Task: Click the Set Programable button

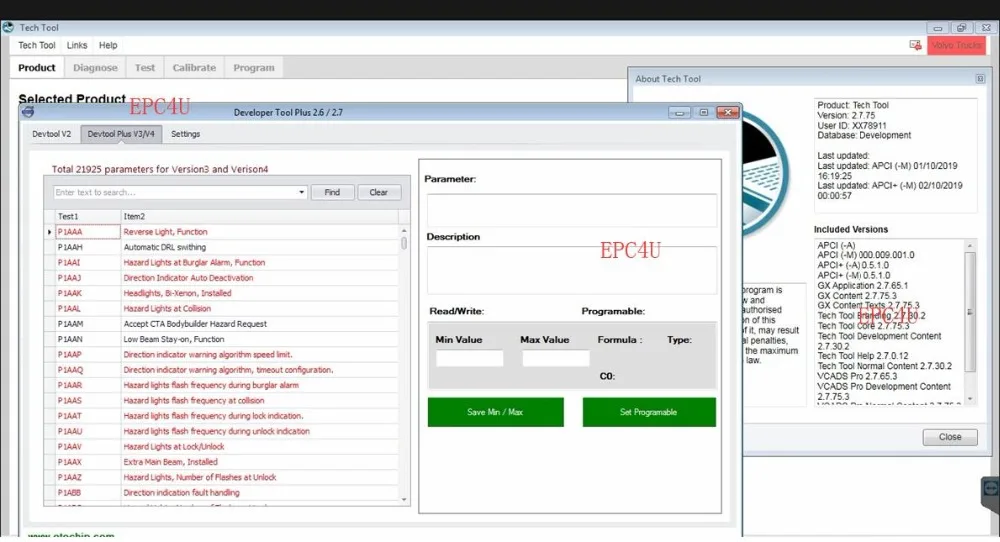Action: tap(649, 413)
